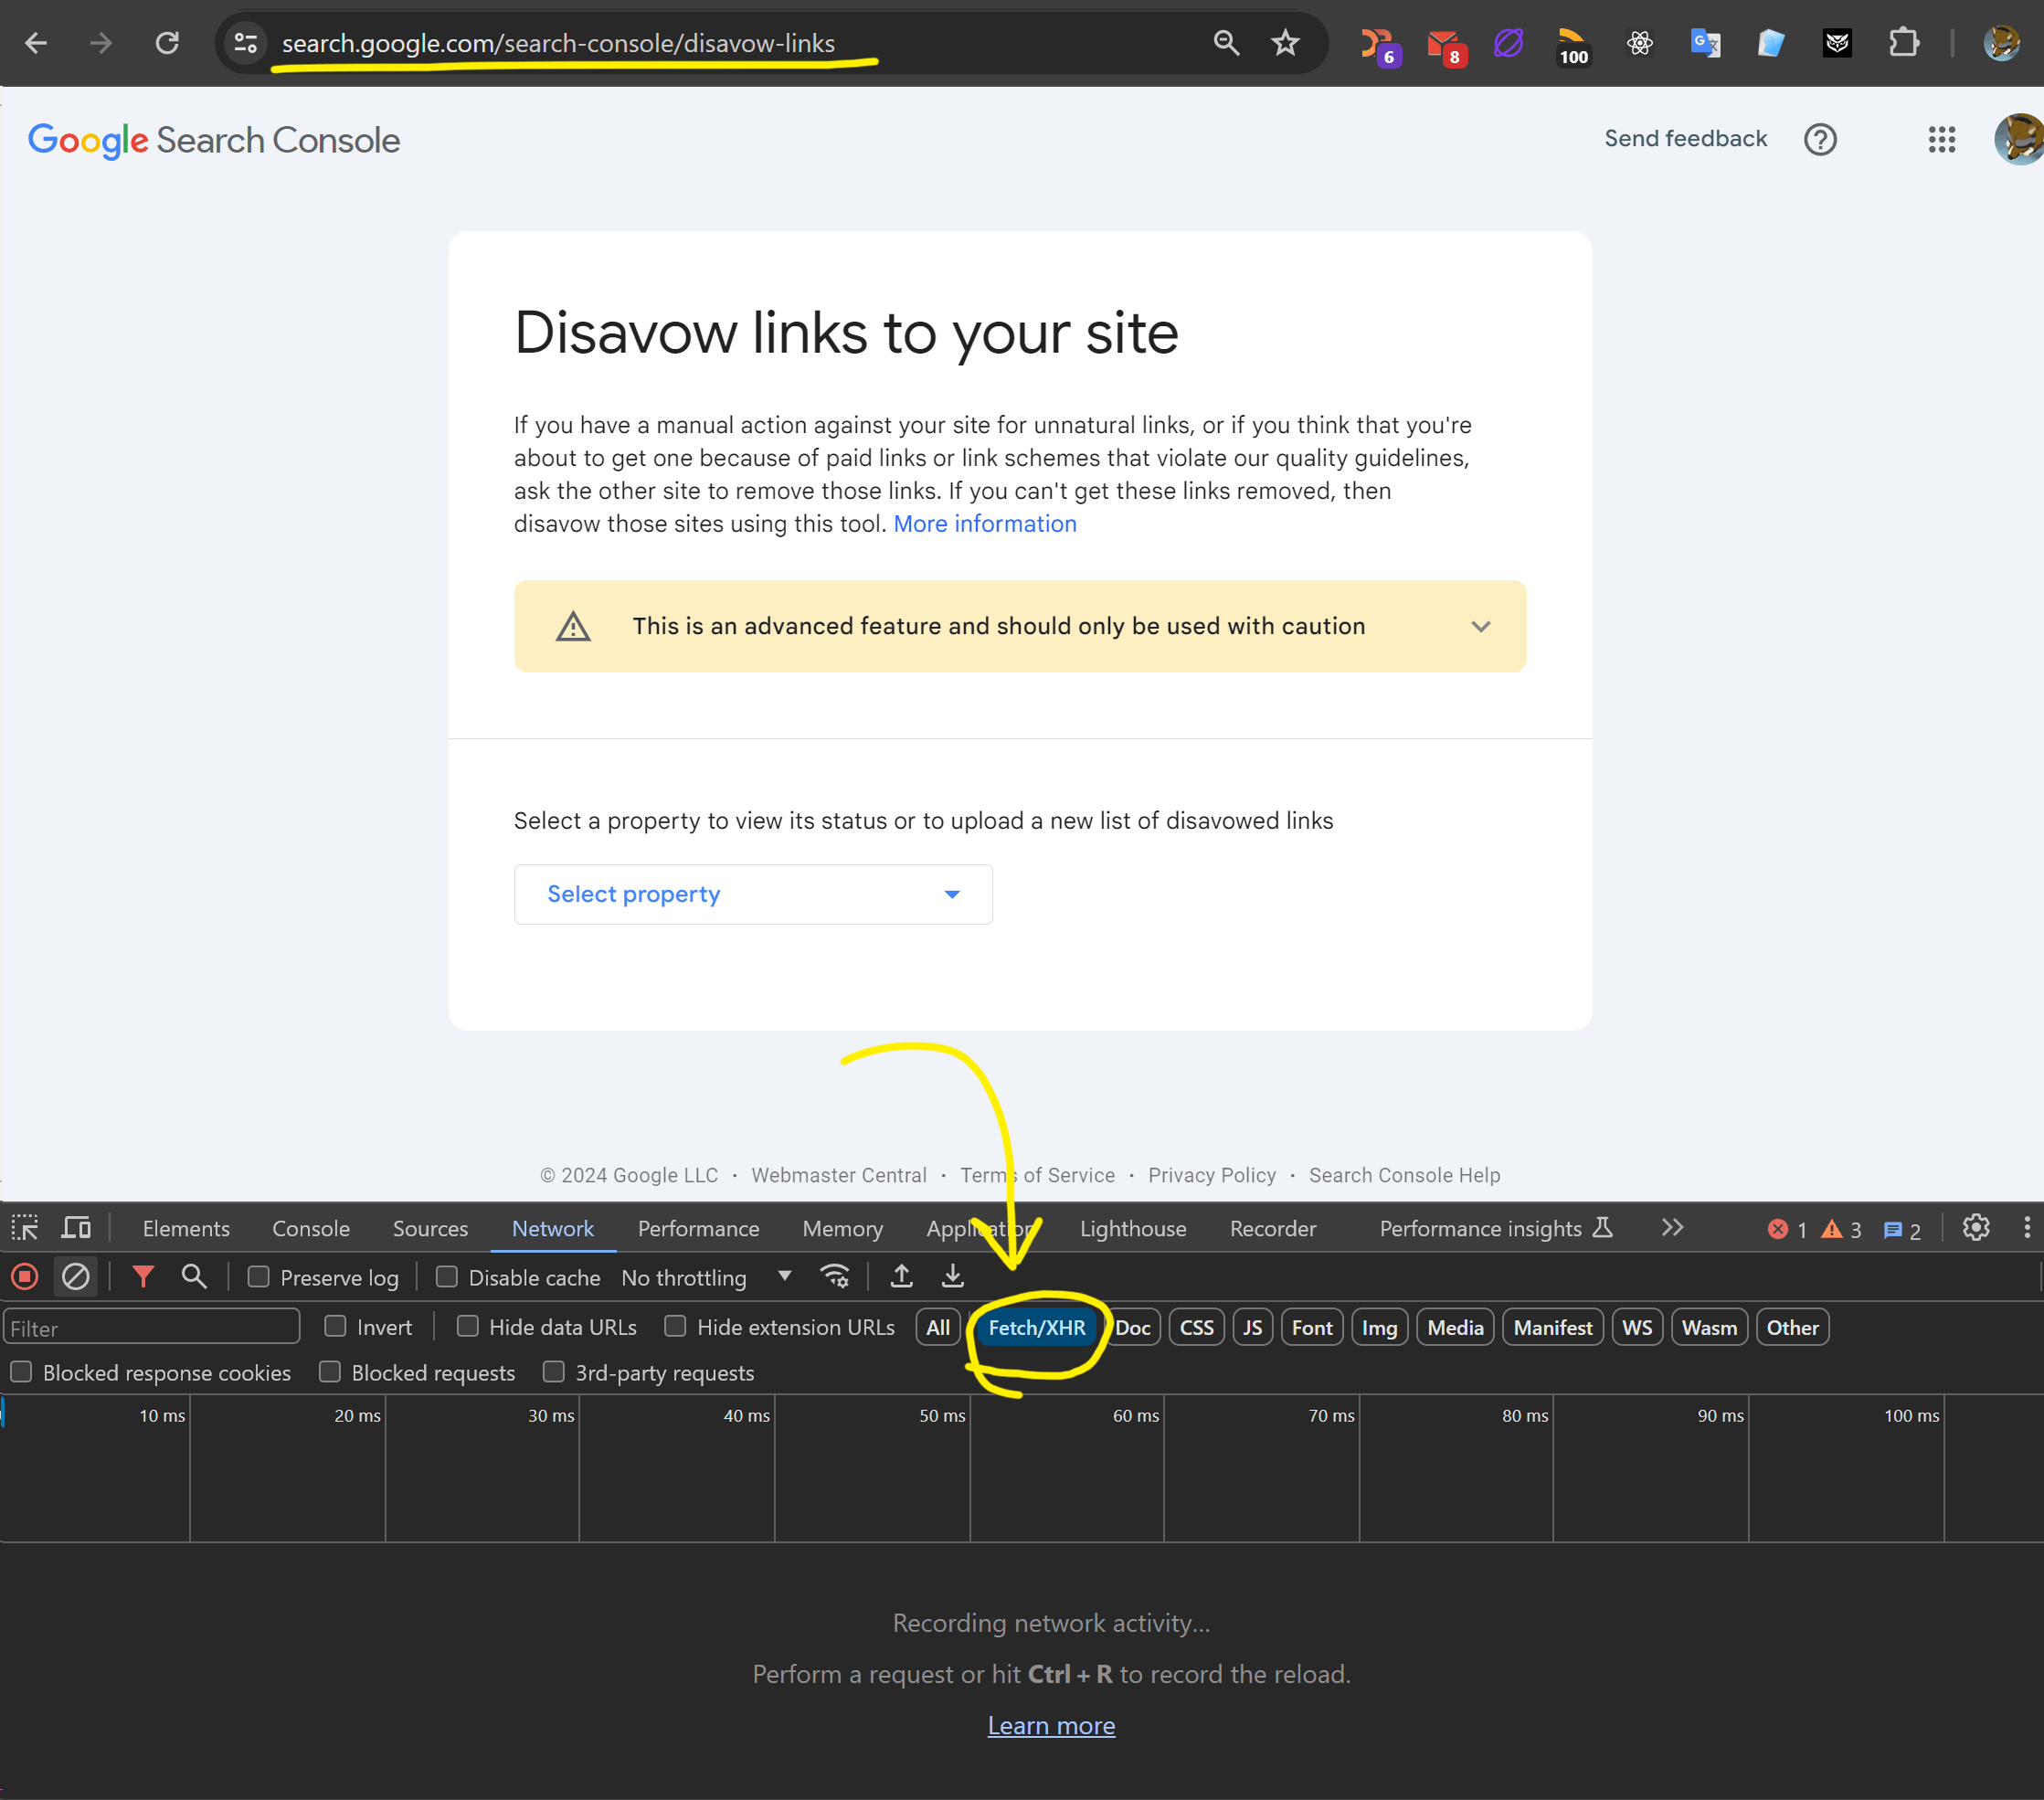
Task: Open the Google apps grid icon
Action: tap(1941, 140)
